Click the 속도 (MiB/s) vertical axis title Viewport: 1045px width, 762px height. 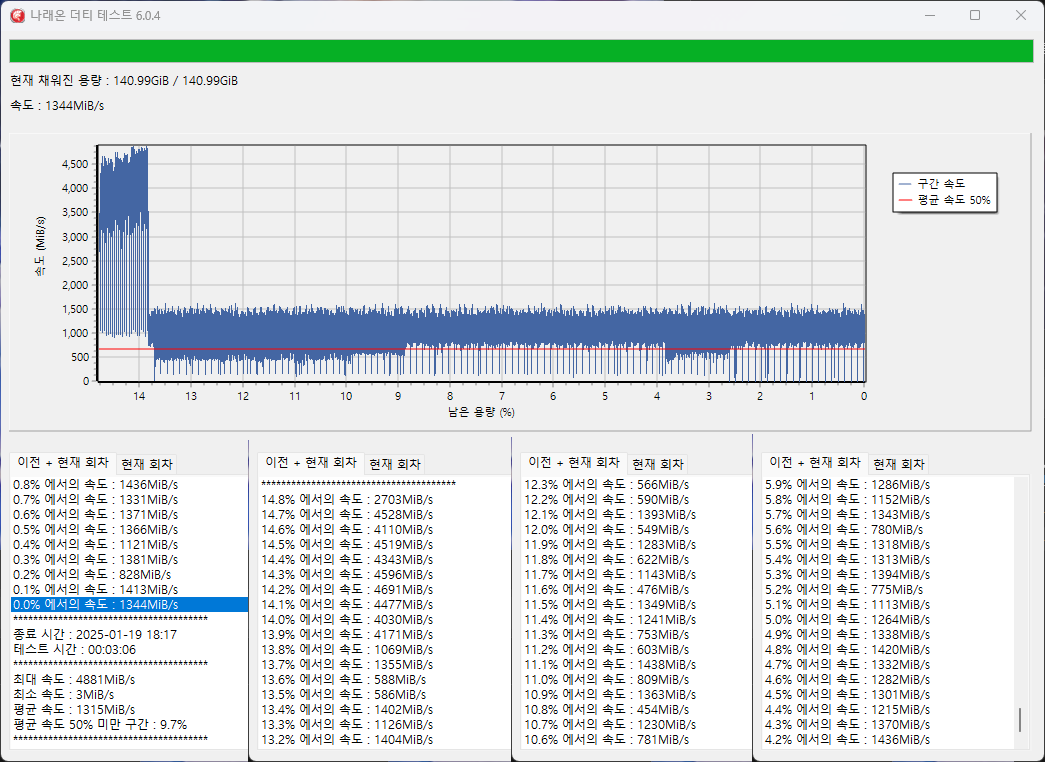click(x=41, y=247)
